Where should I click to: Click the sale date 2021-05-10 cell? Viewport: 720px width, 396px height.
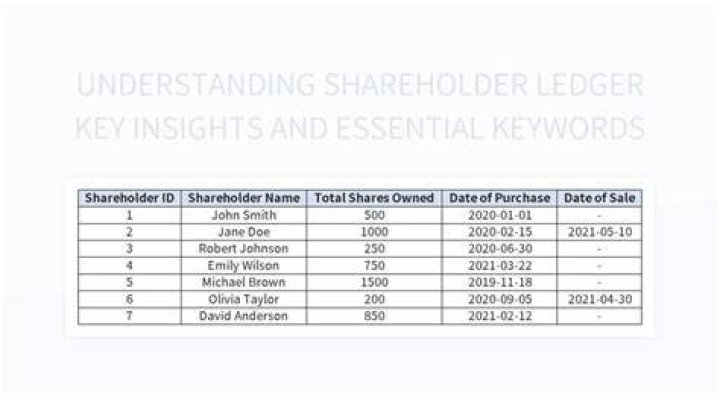[x=599, y=232]
